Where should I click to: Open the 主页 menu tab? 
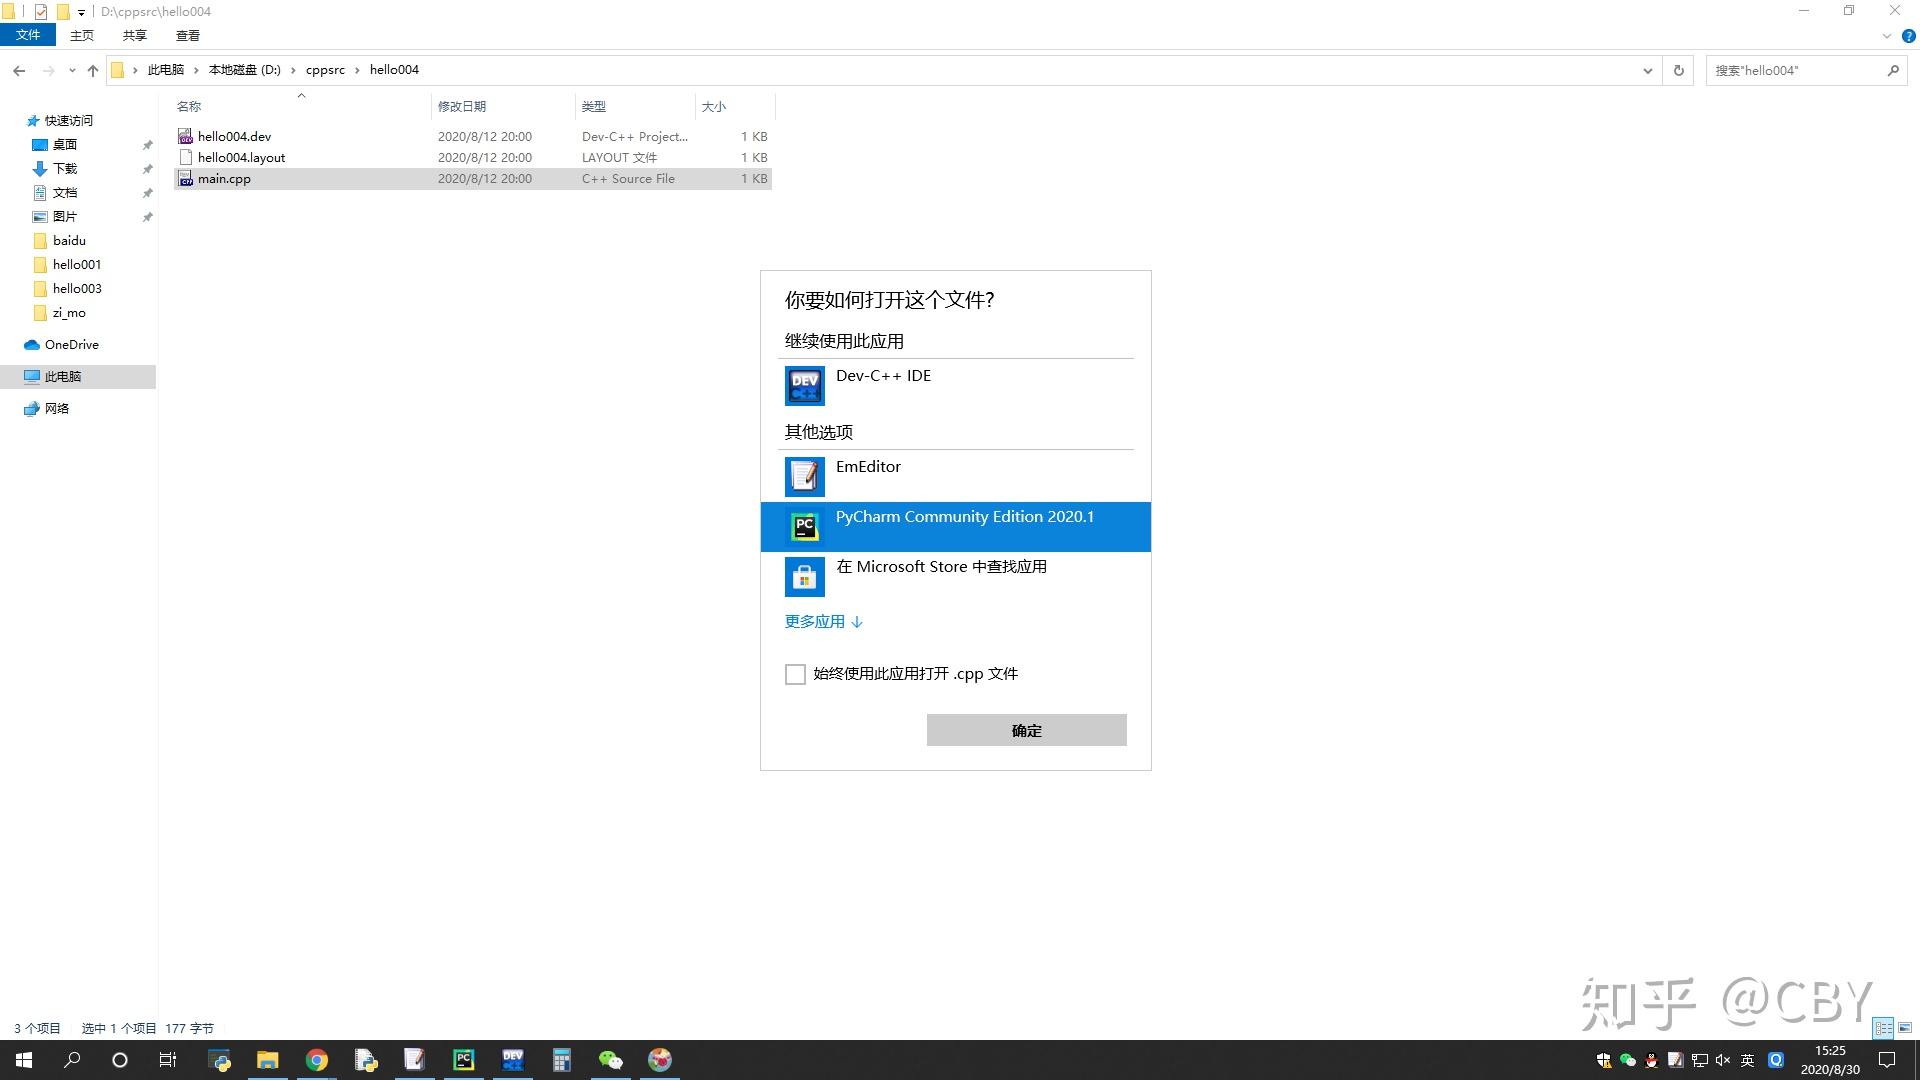[80, 35]
